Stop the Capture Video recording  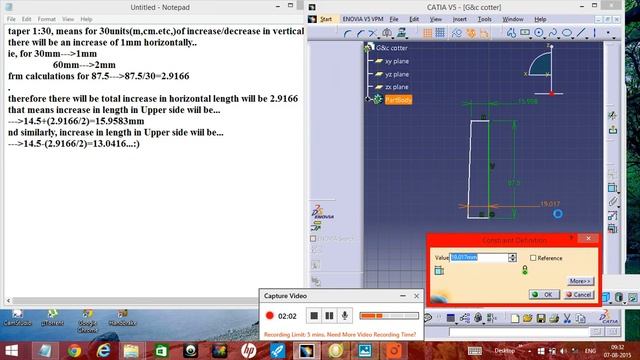click(x=314, y=316)
